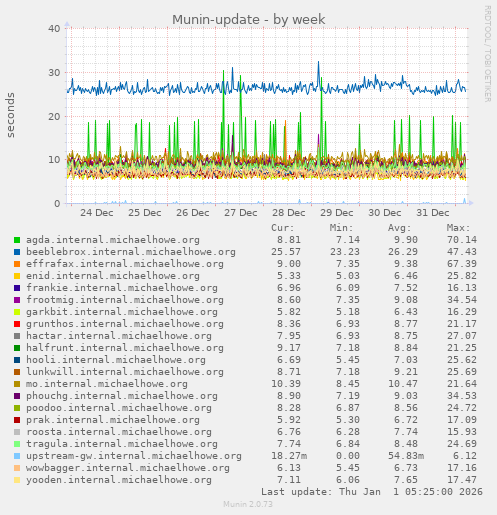The image size is (497, 515).
Task: Click beeblebrox max value 47.43
Action: [462, 252]
